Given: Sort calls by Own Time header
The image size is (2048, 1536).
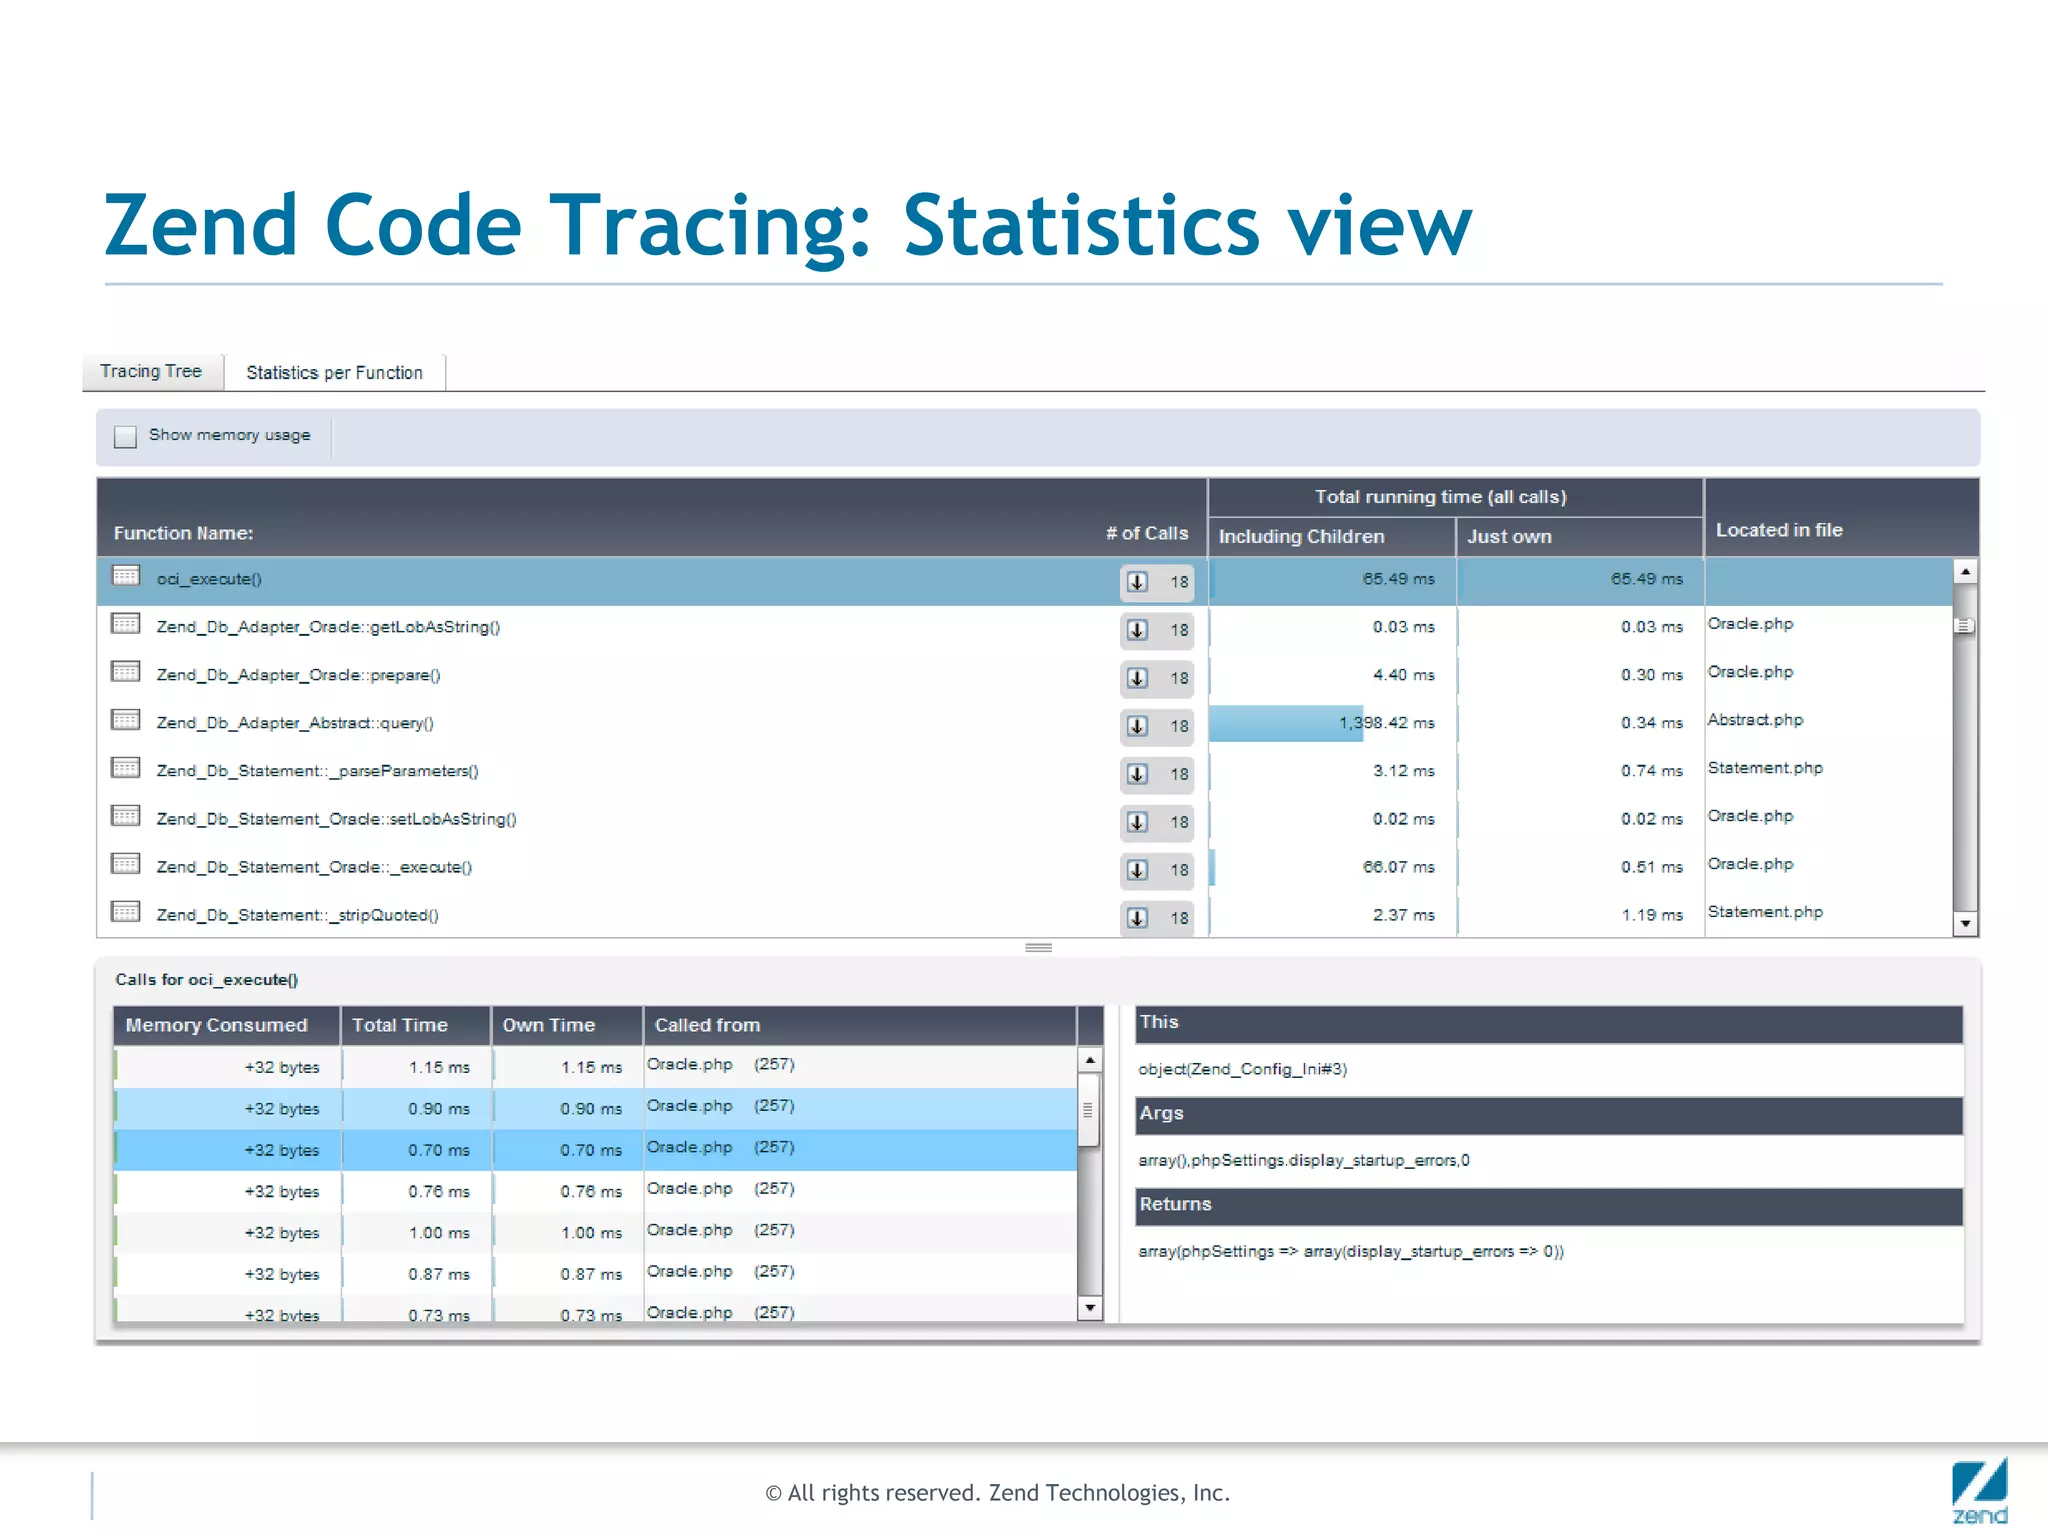Looking at the screenshot, I should point(567,1025).
